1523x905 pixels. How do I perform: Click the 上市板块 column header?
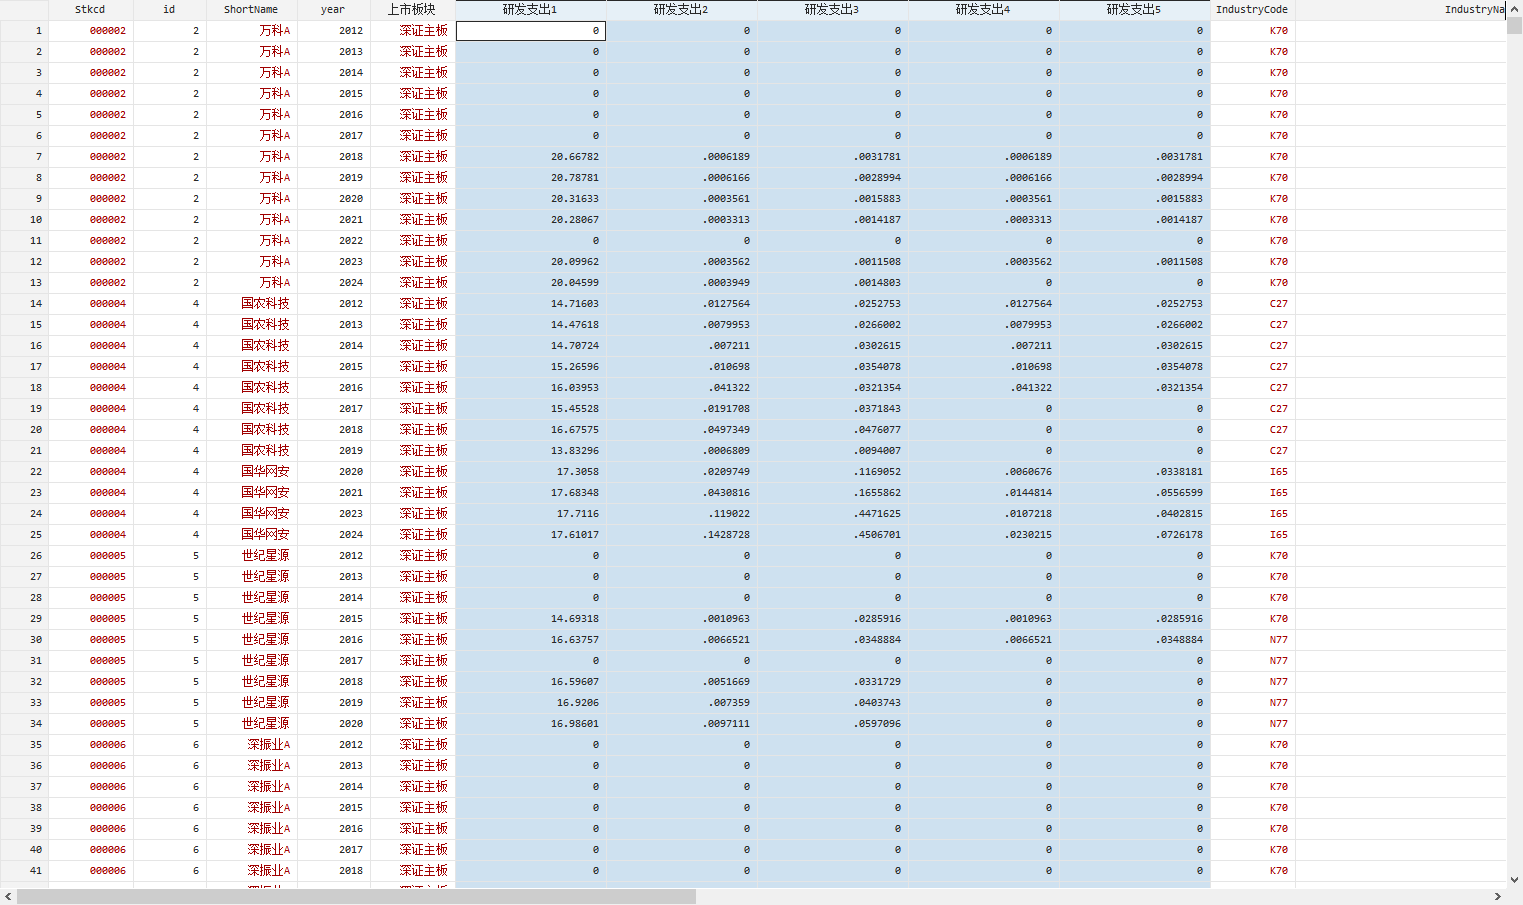click(x=412, y=10)
